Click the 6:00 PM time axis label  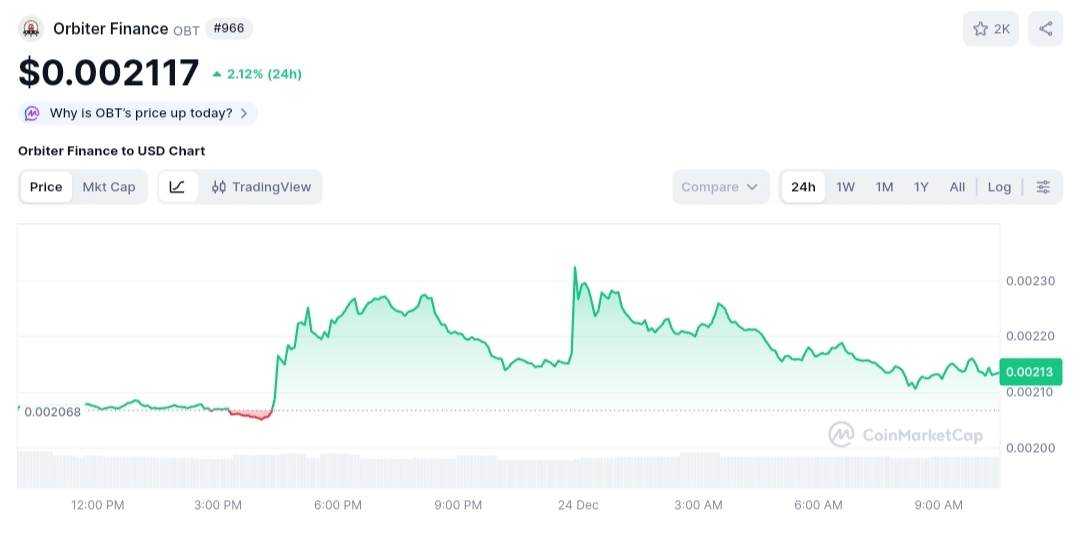click(x=338, y=505)
